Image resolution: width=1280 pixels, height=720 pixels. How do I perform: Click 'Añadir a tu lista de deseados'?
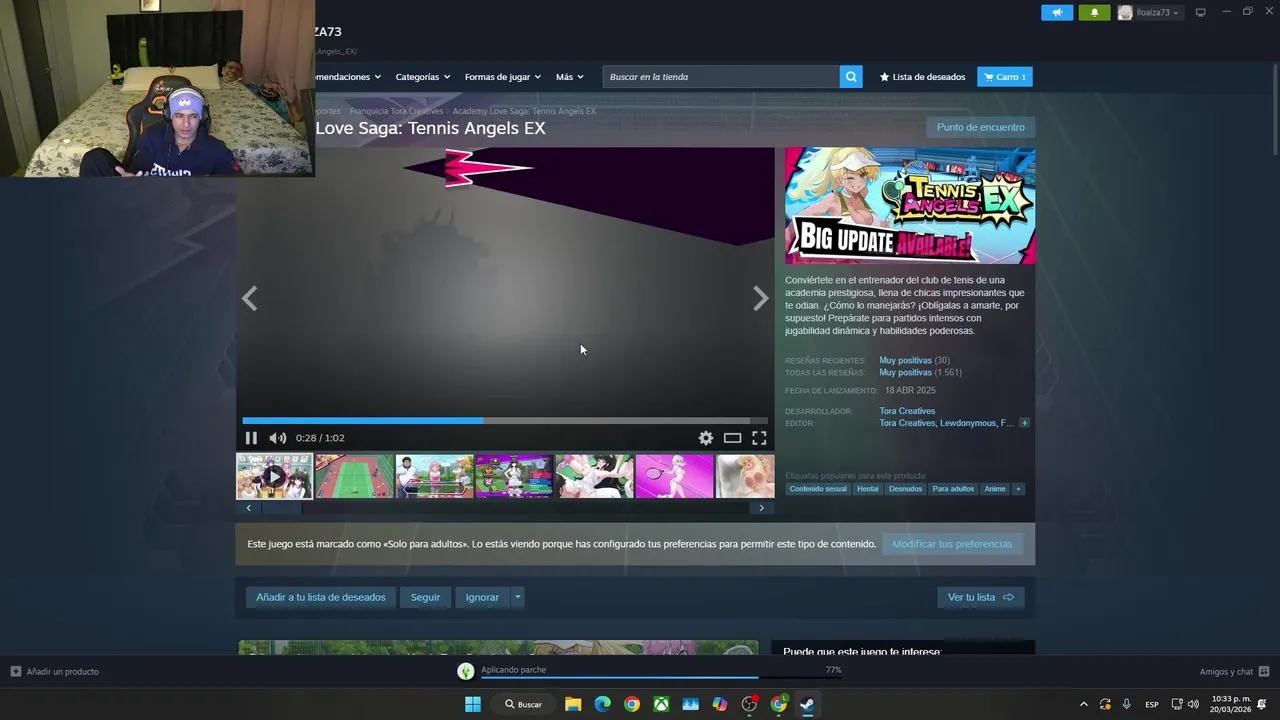[x=321, y=597]
